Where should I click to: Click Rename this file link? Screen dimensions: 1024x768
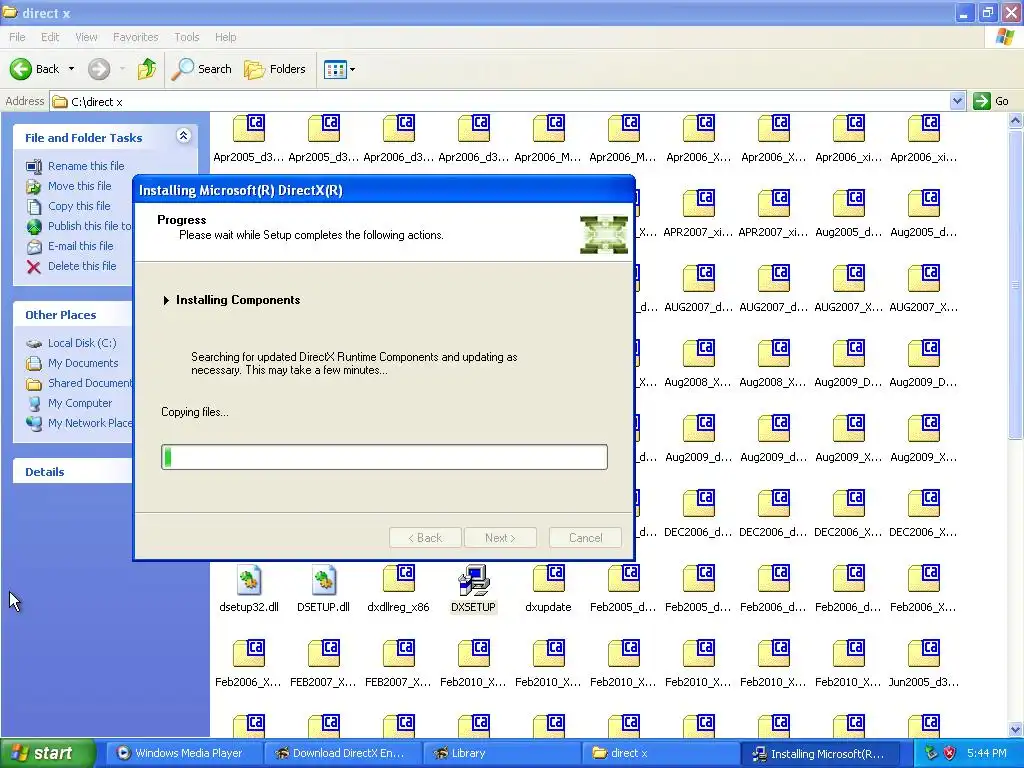(86, 166)
